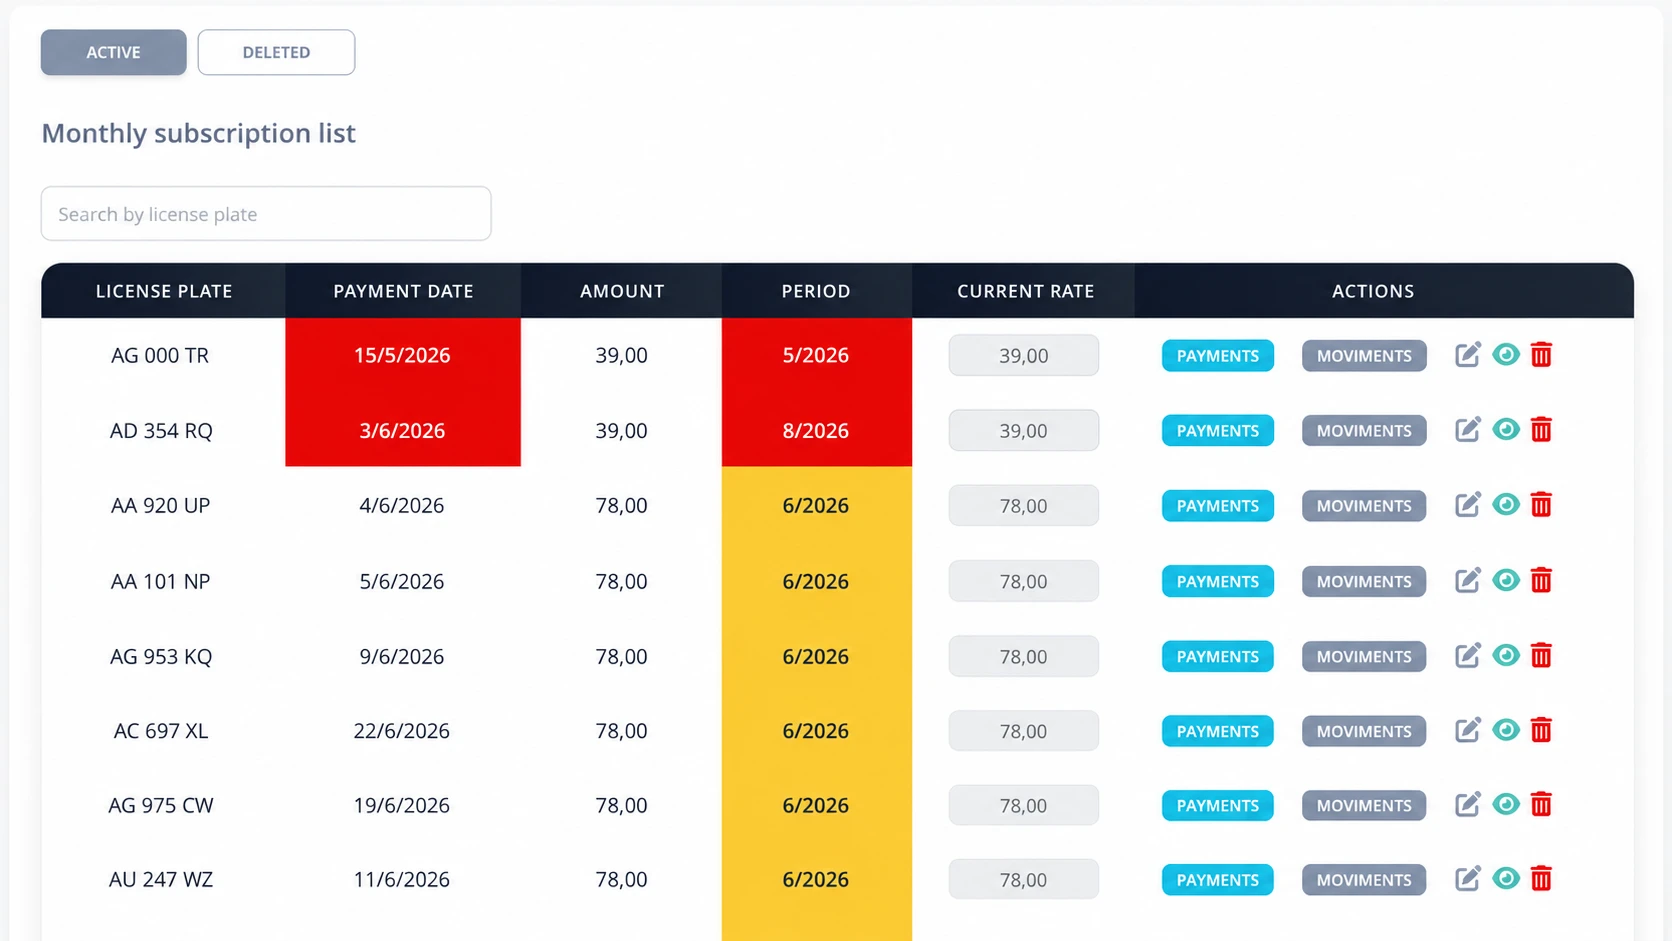Click current rate field for AD 354 RQ
The height and width of the screenshot is (941, 1672).
pyautogui.click(x=1024, y=430)
